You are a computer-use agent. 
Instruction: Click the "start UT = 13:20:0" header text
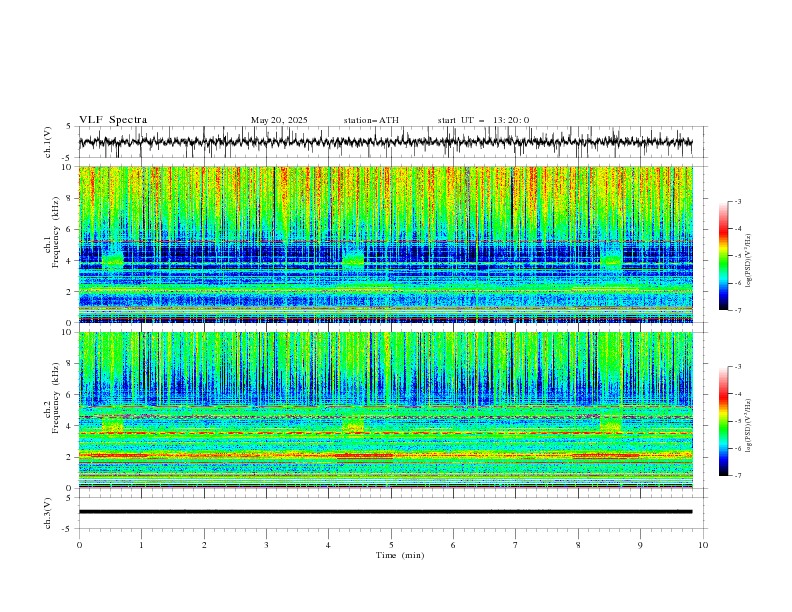click(x=483, y=120)
